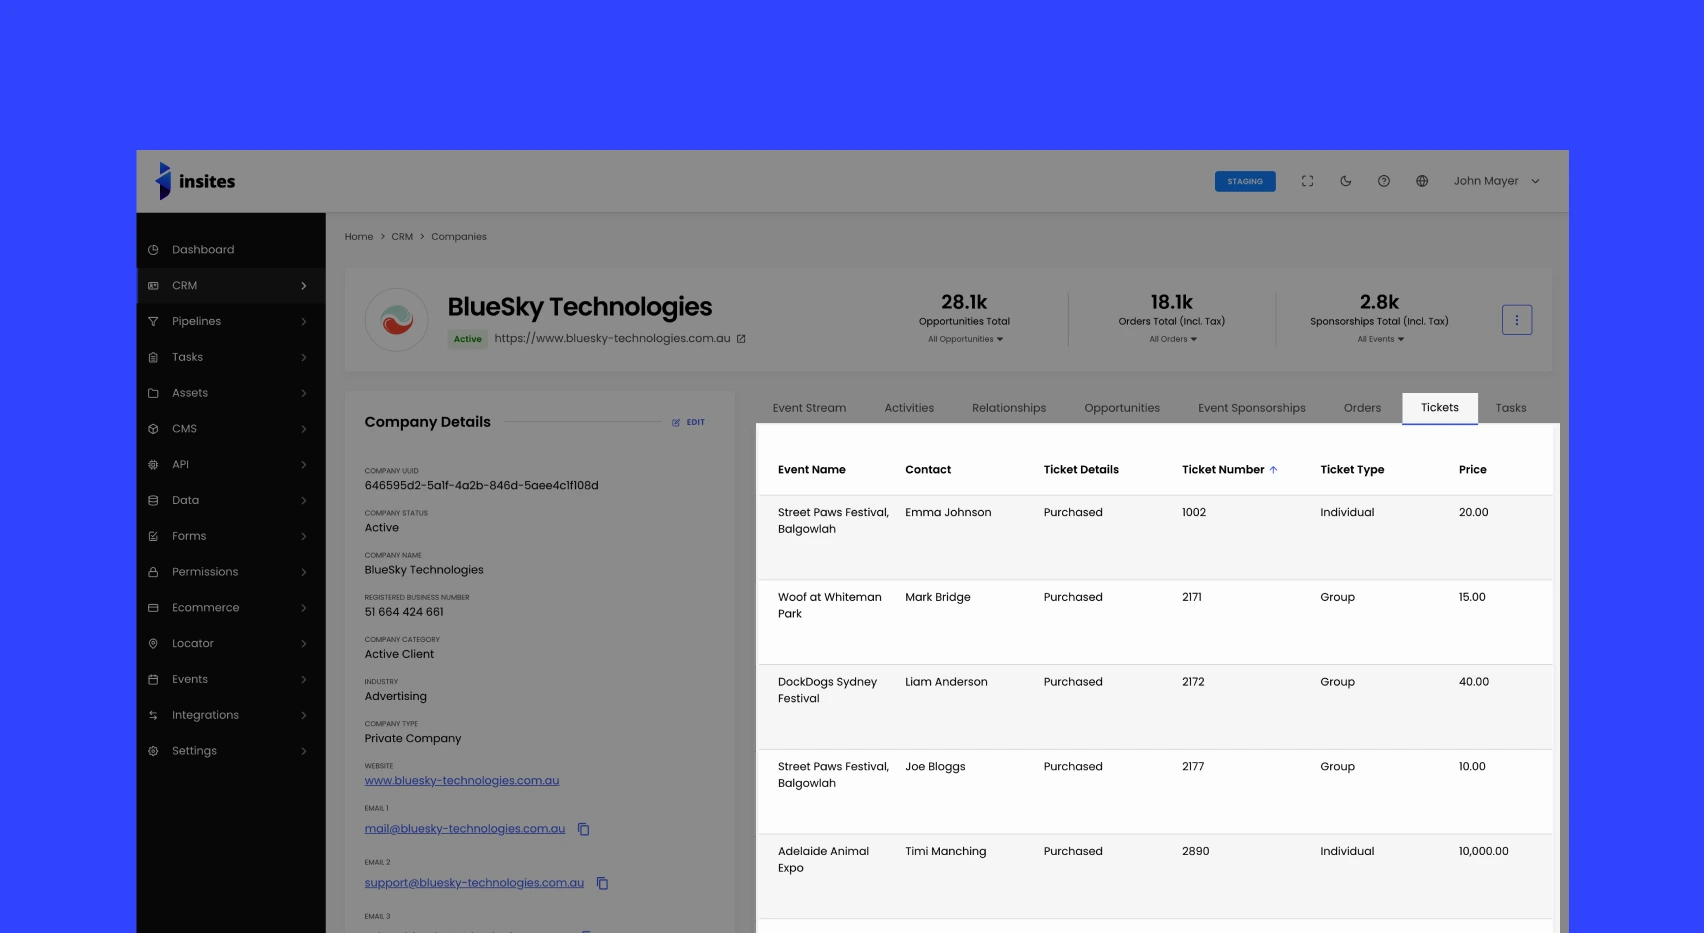Copy the mail@bluesky-technologies.com.au email address

pyautogui.click(x=584, y=829)
